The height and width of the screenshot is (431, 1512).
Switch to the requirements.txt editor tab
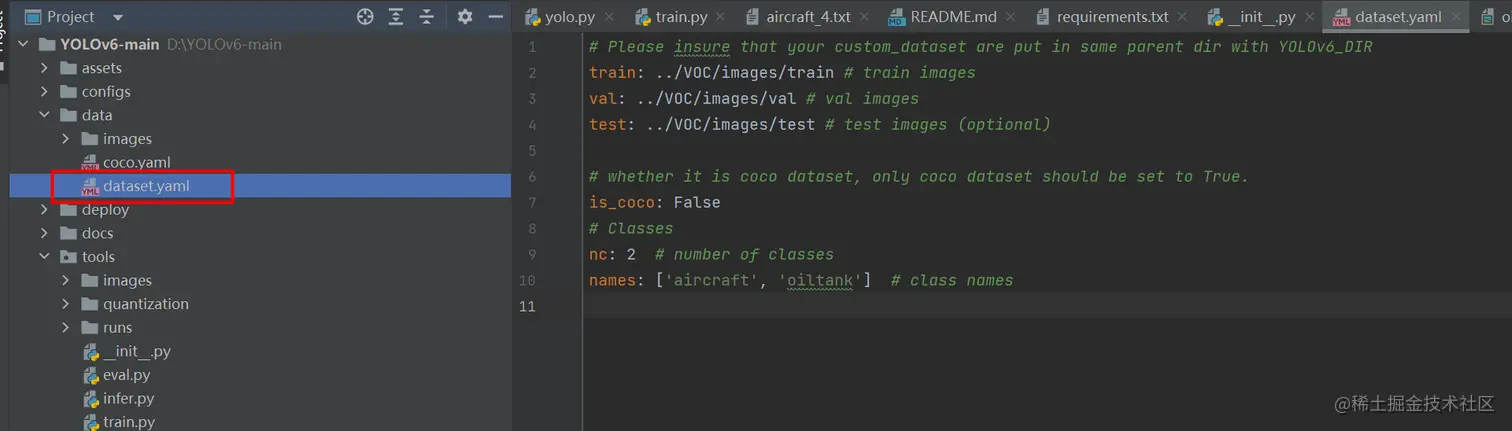click(1112, 17)
